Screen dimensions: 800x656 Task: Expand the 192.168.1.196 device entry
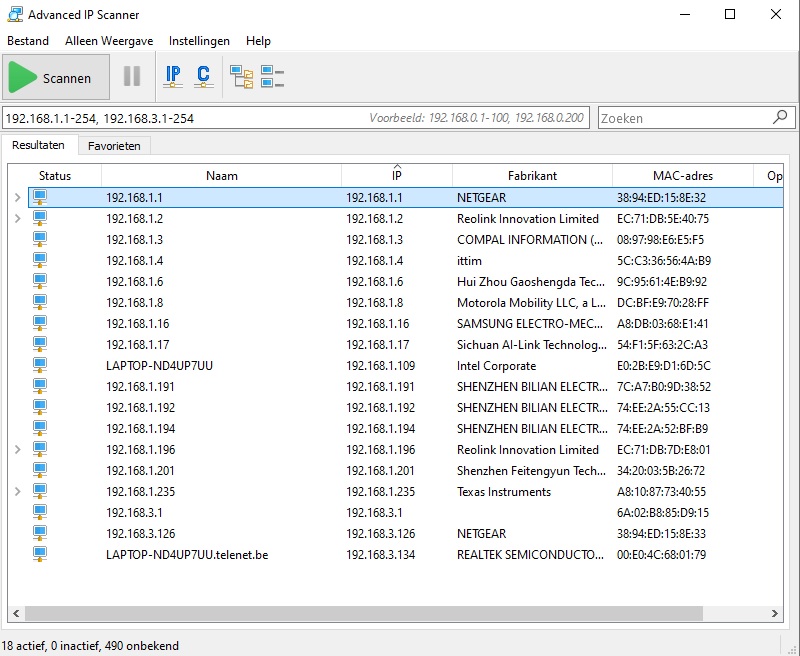point(17,450)
